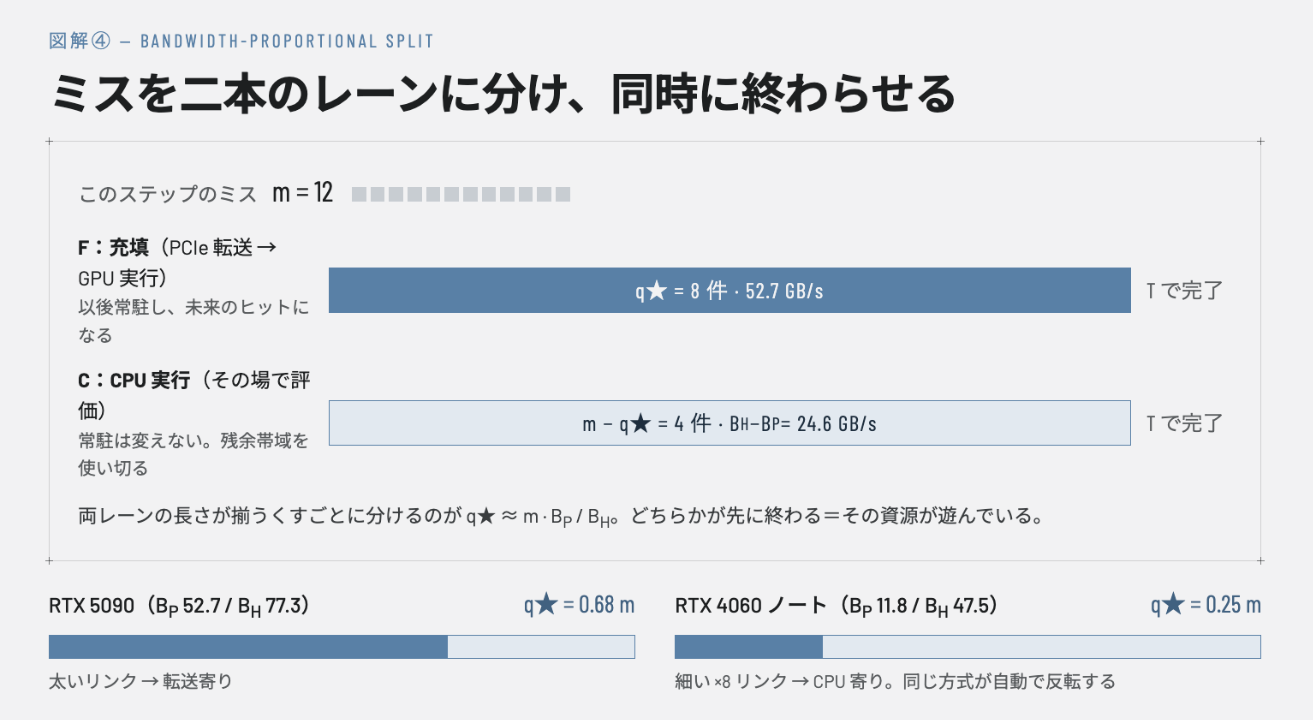Click the 図解④ bandwidth-proportional split caption

click(x=241, y=41)
